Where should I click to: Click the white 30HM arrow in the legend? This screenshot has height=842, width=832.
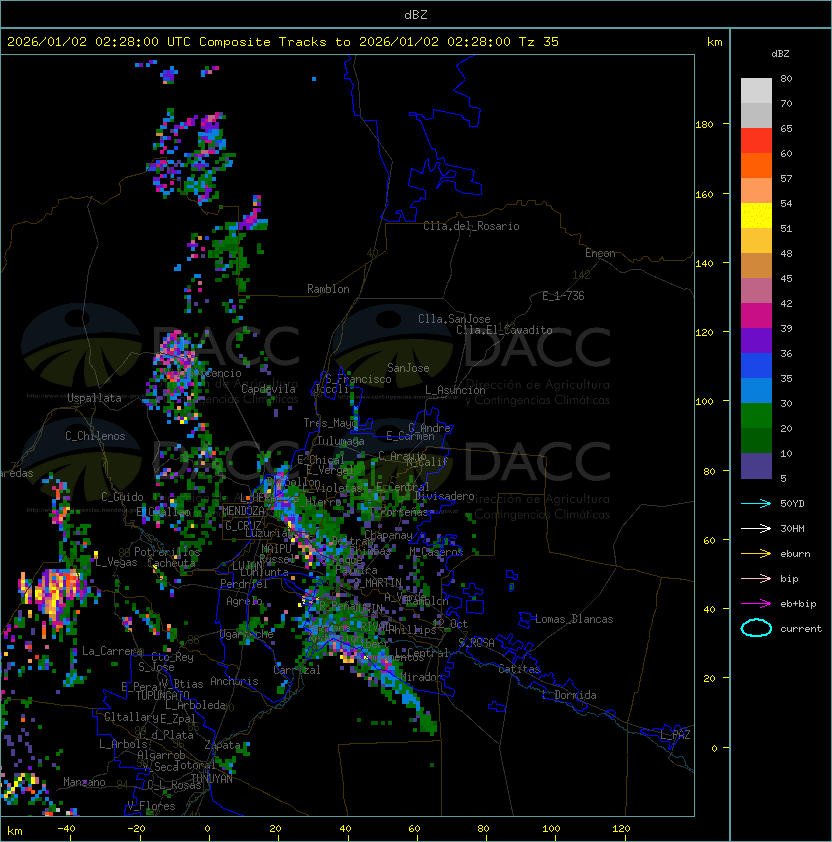pos(756,528)
